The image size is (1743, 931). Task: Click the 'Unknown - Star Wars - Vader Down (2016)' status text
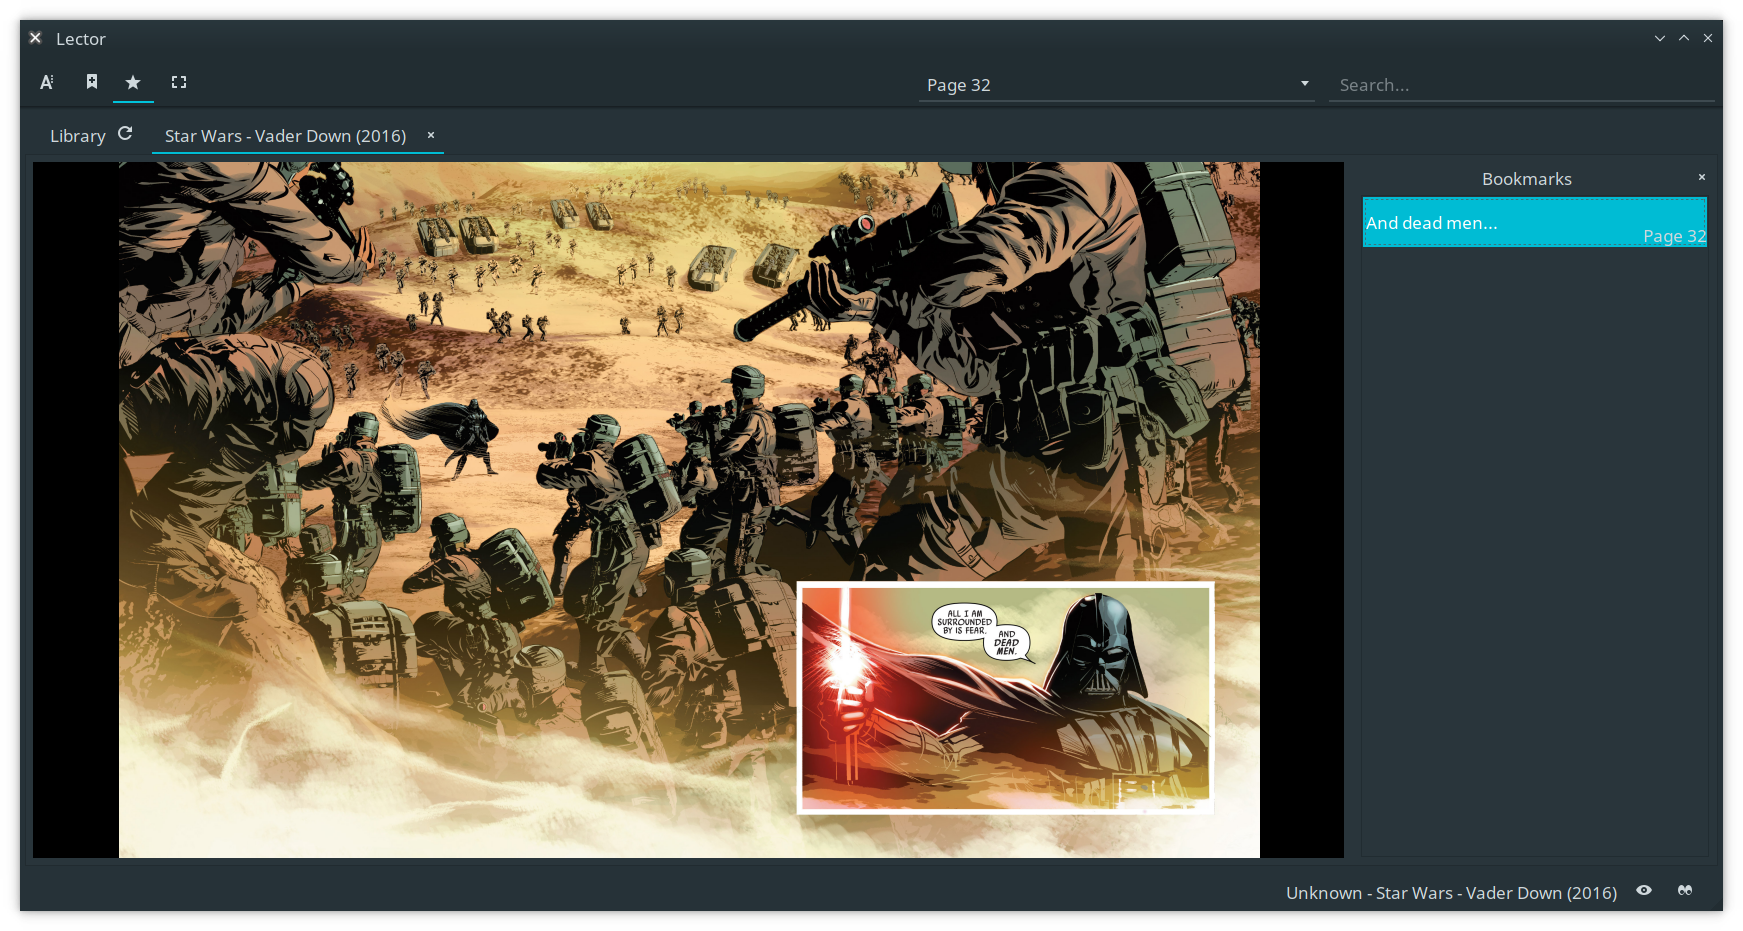[1451, 893]
